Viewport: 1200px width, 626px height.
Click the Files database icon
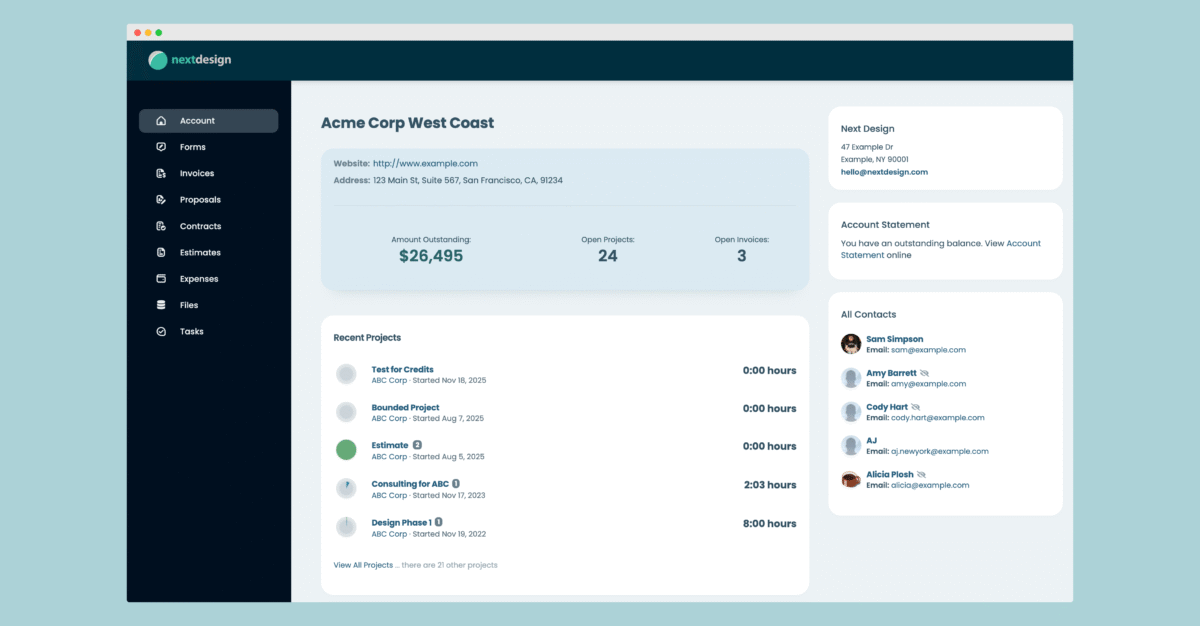(x=160, y=304)
